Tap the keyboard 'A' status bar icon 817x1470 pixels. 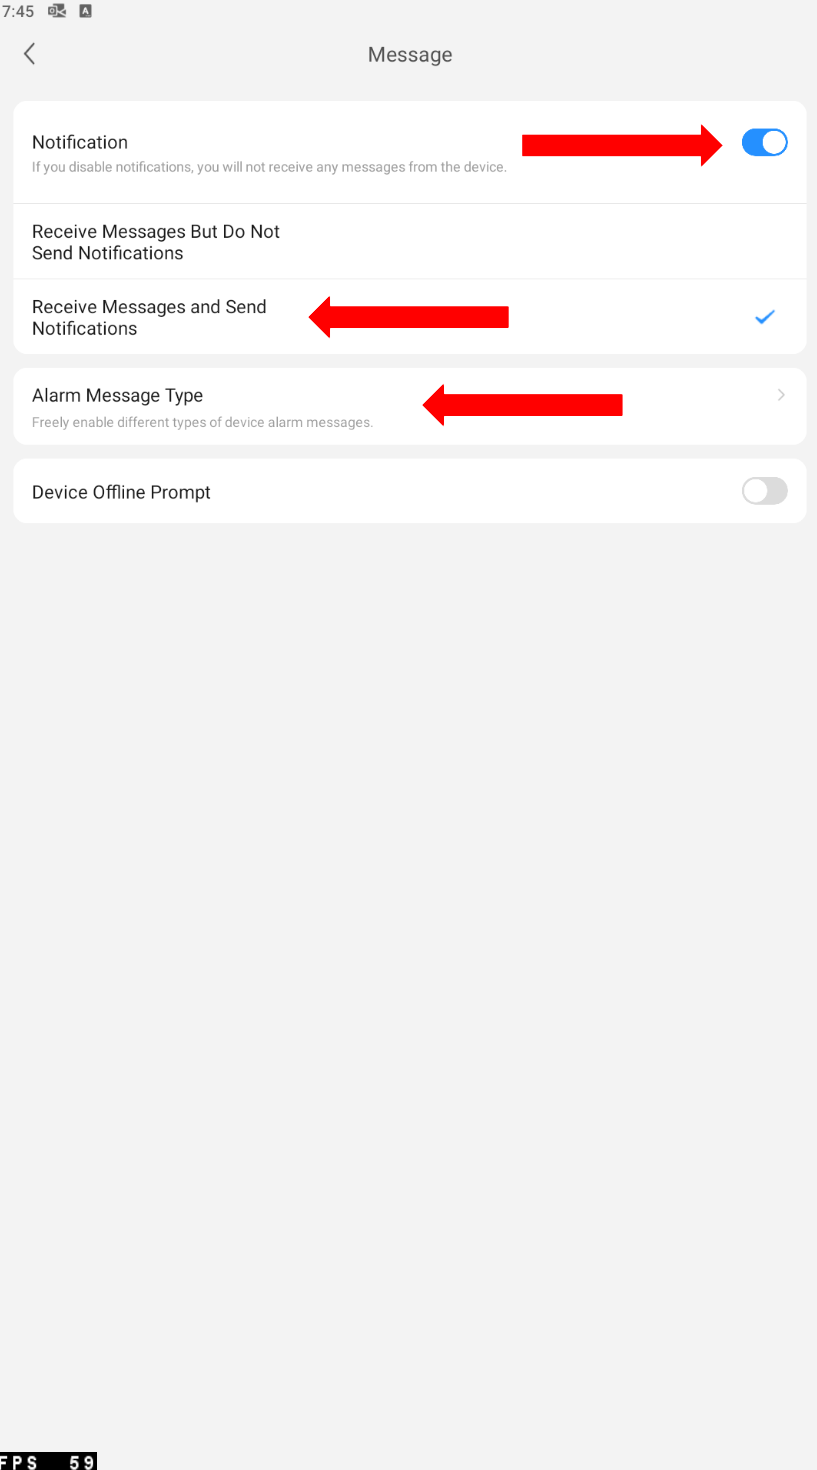click(x=85, y=11)
